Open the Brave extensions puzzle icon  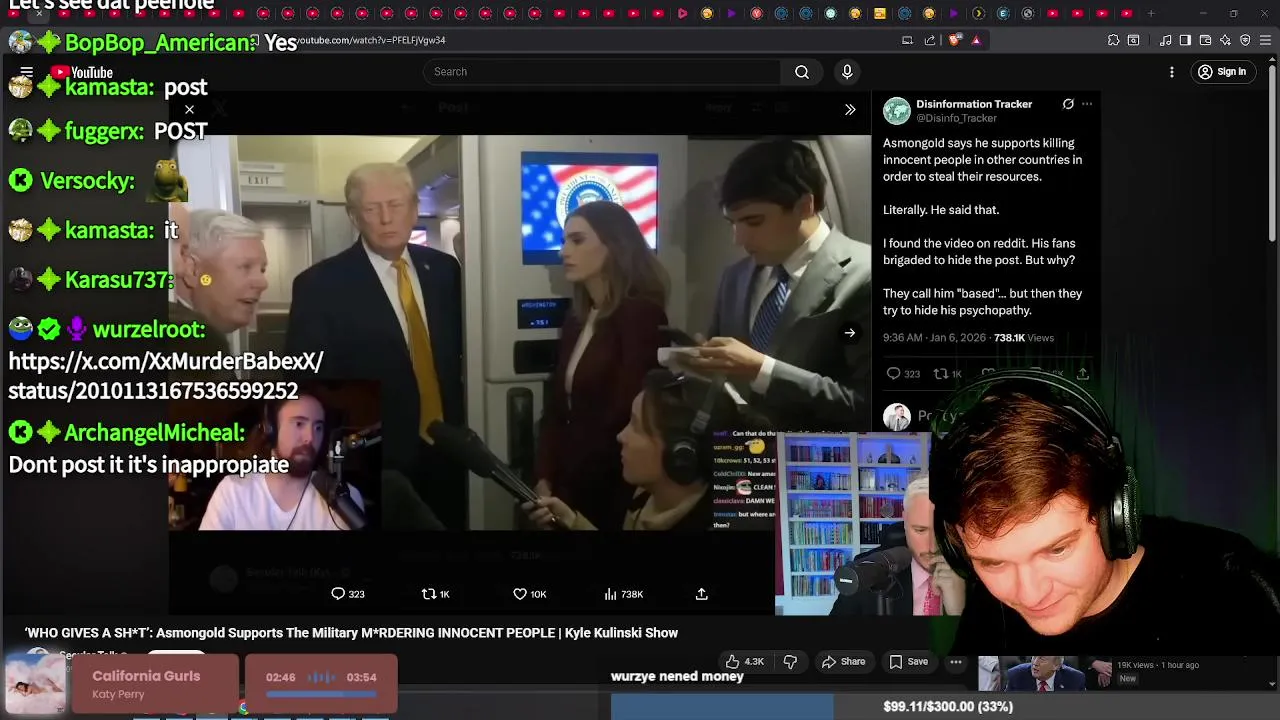coord(1113,40)
